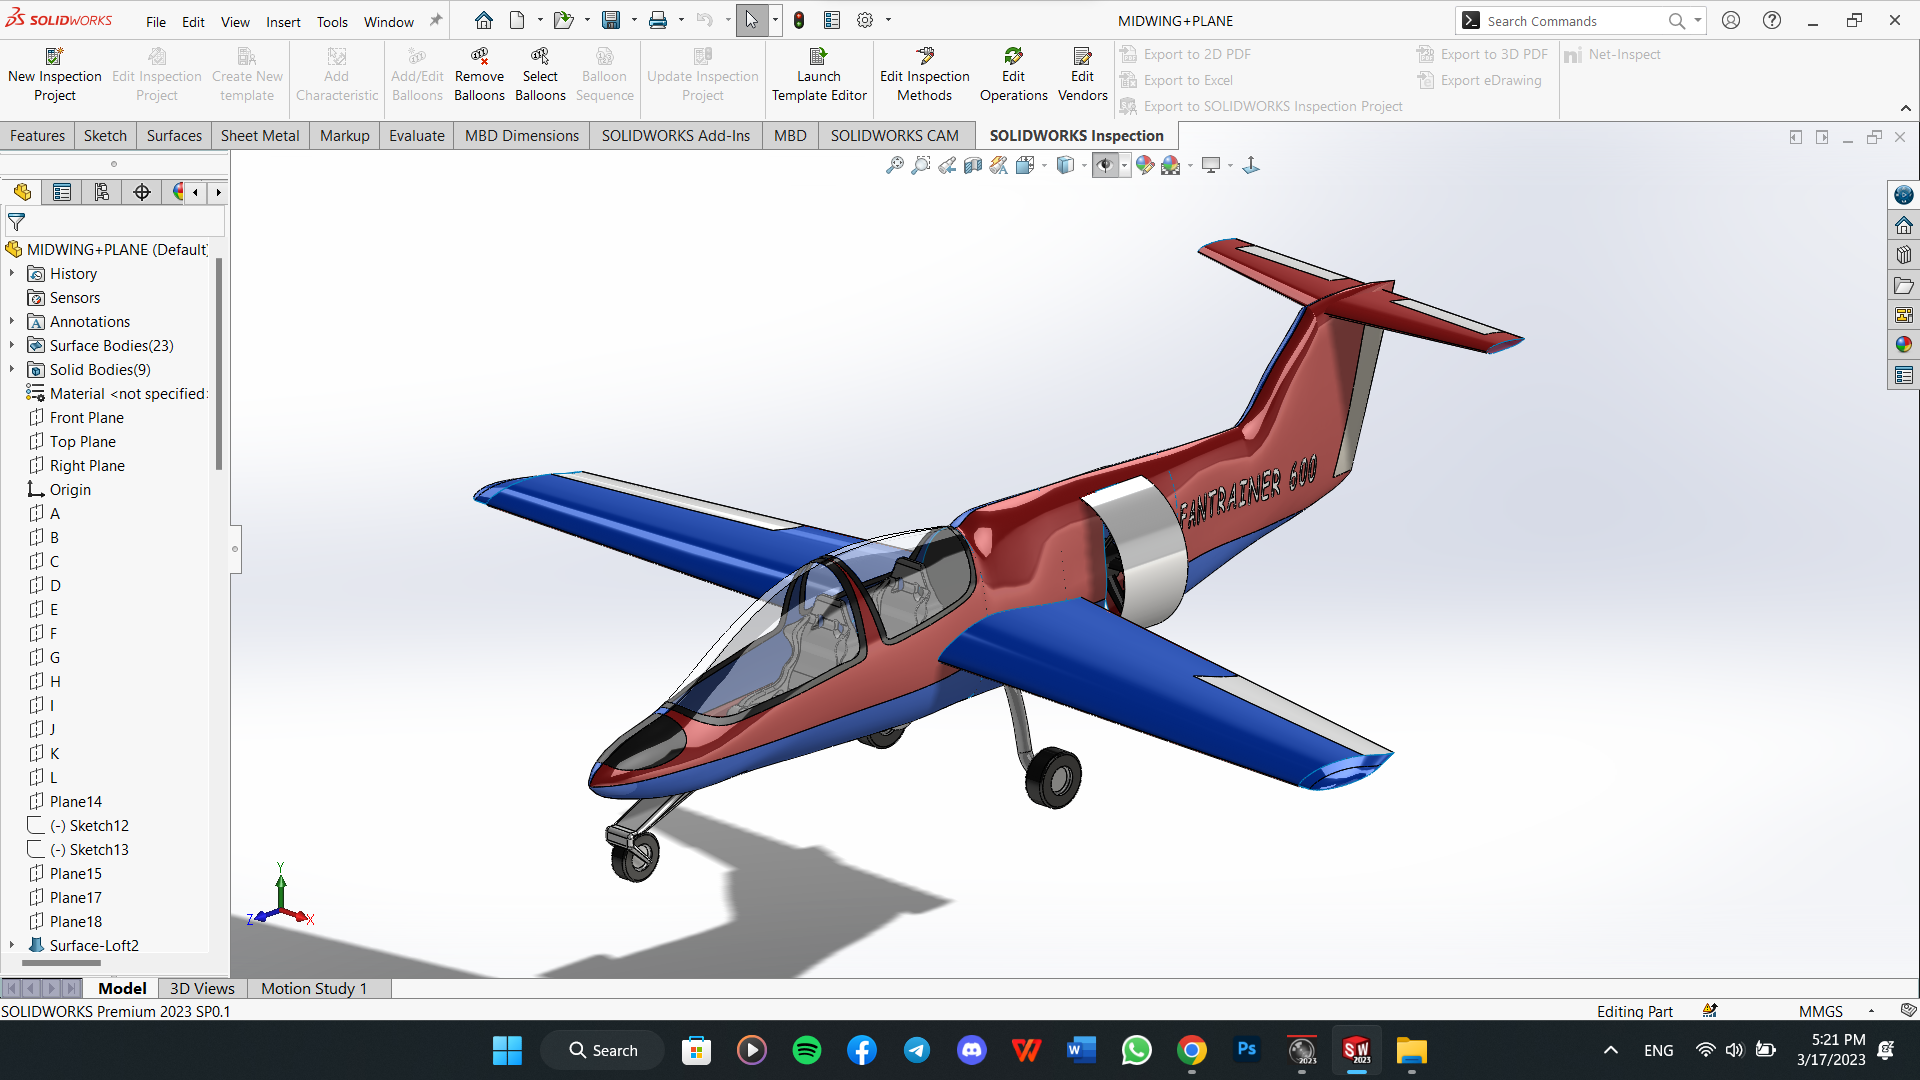
Task: Switch to the Evaluate tab
Action: [x=416, y=135]
